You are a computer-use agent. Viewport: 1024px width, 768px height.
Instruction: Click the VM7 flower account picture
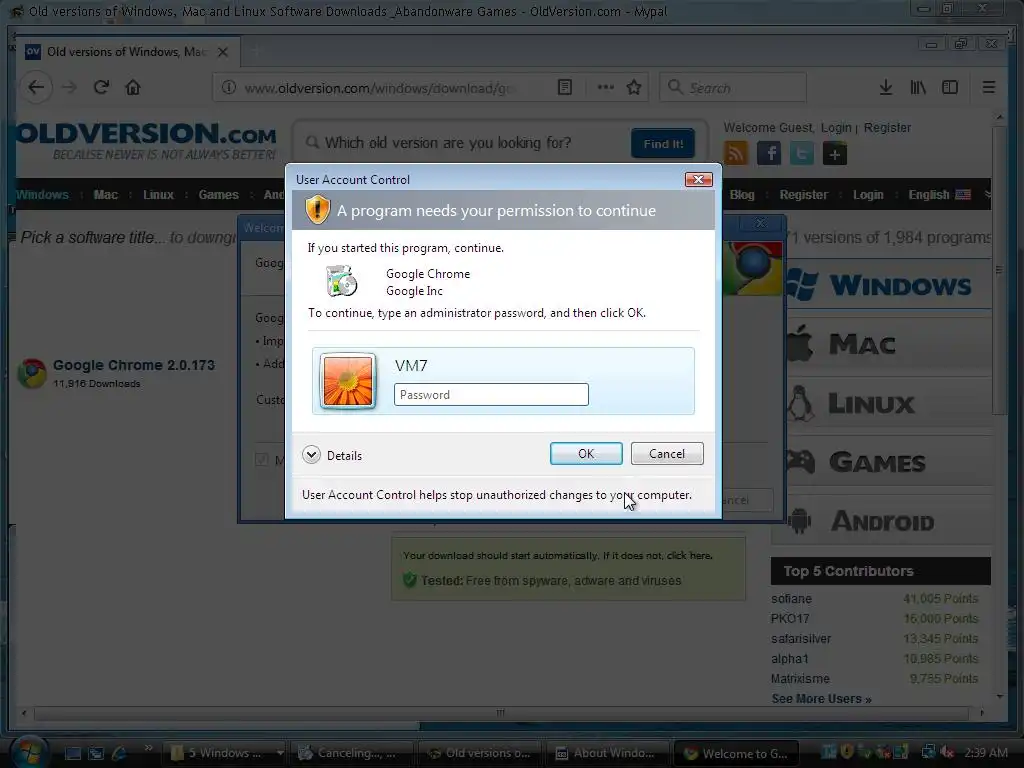pos(348,381)
